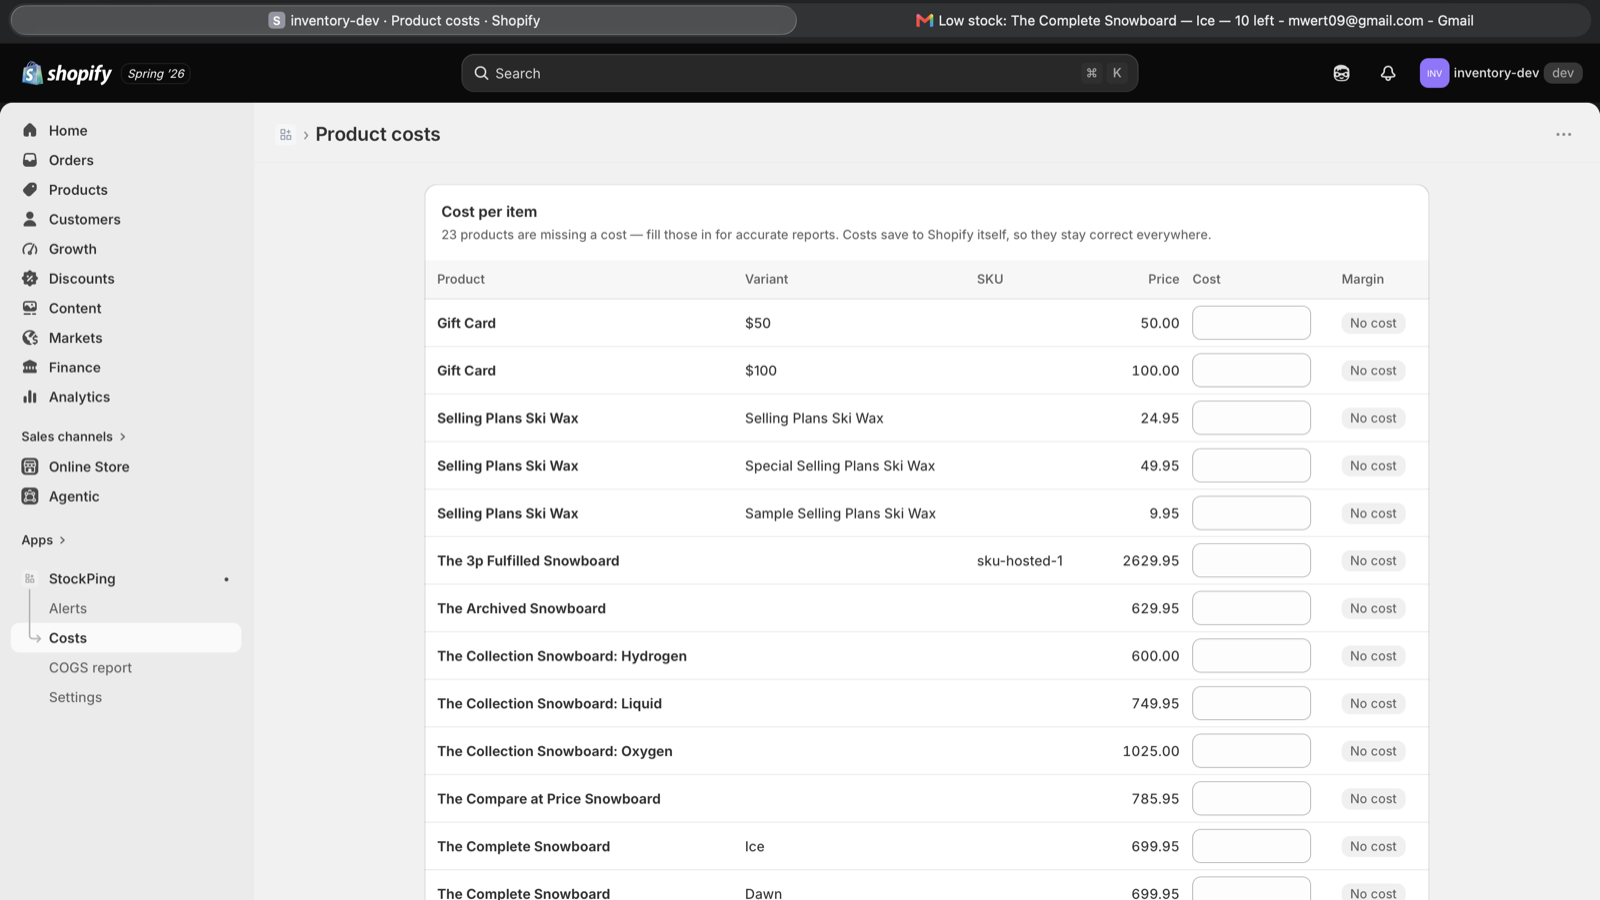Click cost field for Complete Snowboard Ice
Screen dimensions: 1600x900
[1251, 846]
